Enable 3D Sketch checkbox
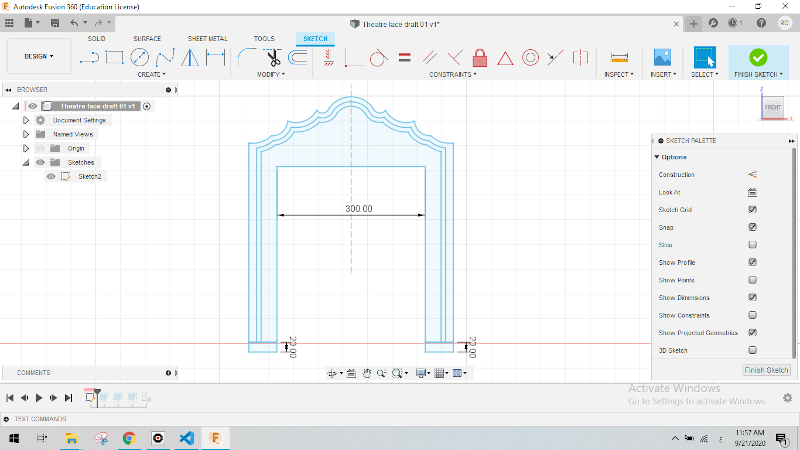This screenshot has width=800, height=450. (x=752, y=351)
